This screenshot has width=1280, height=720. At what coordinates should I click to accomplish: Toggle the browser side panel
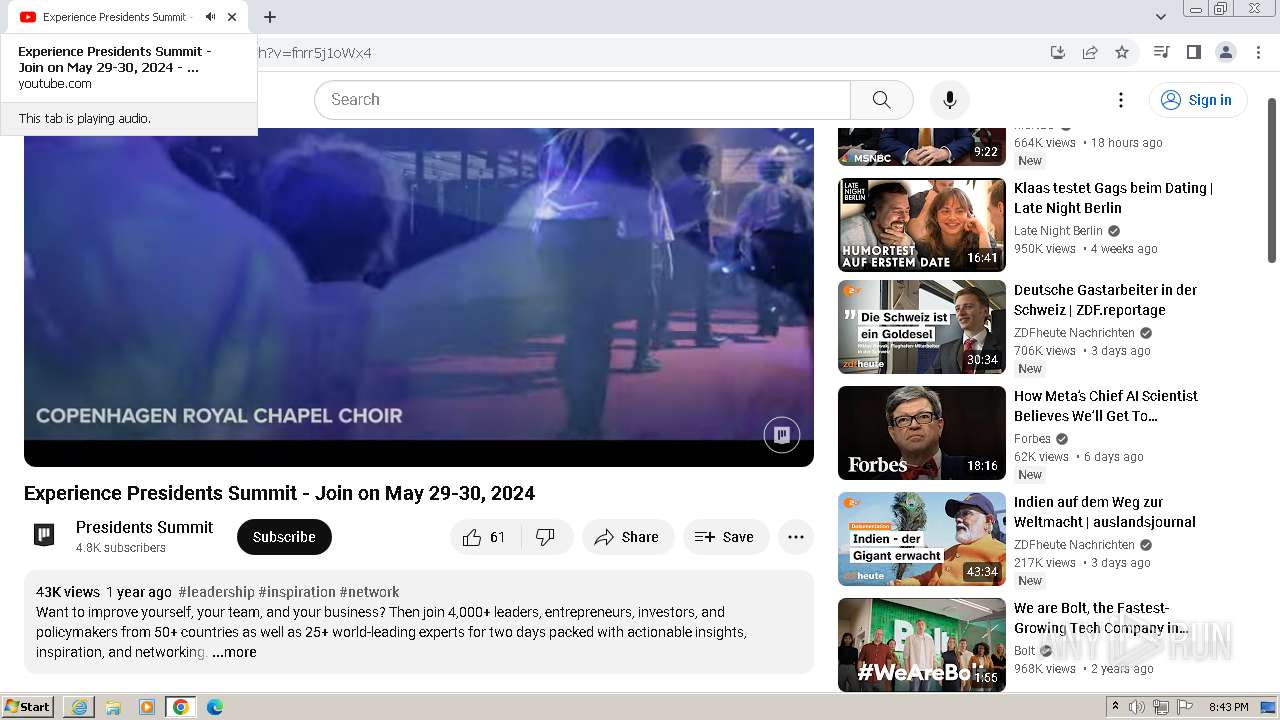coord(1193,52)
